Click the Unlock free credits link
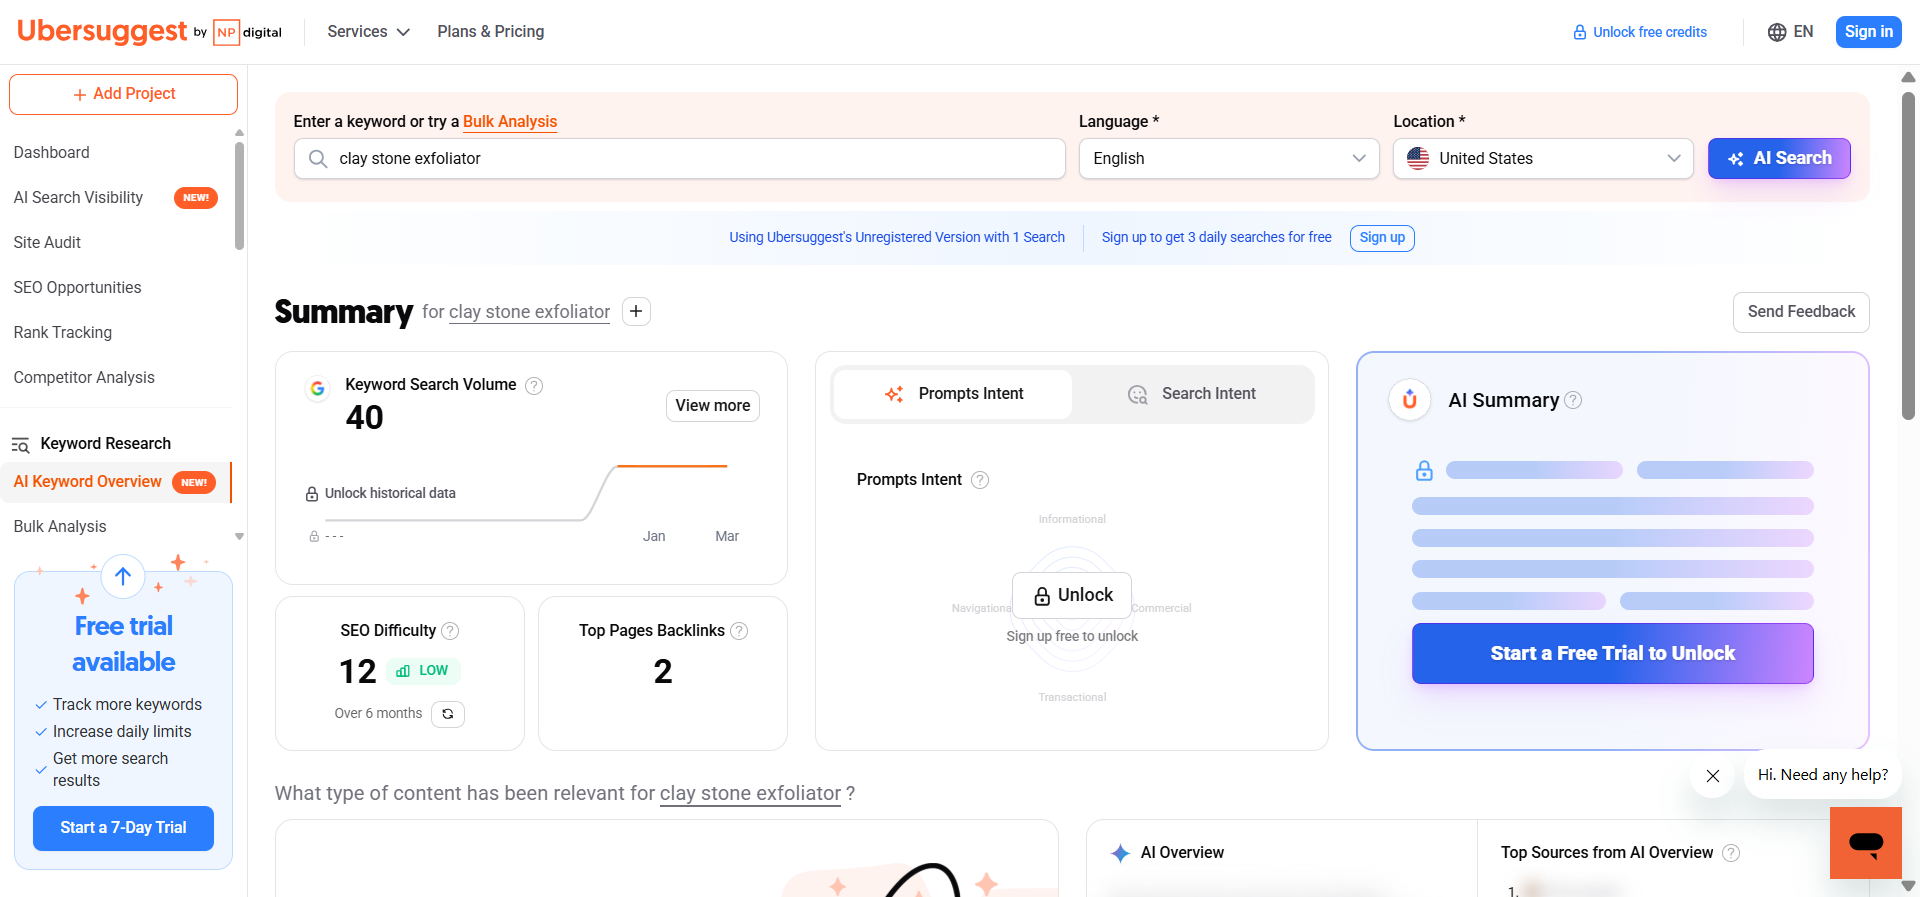 point(1640,32)
